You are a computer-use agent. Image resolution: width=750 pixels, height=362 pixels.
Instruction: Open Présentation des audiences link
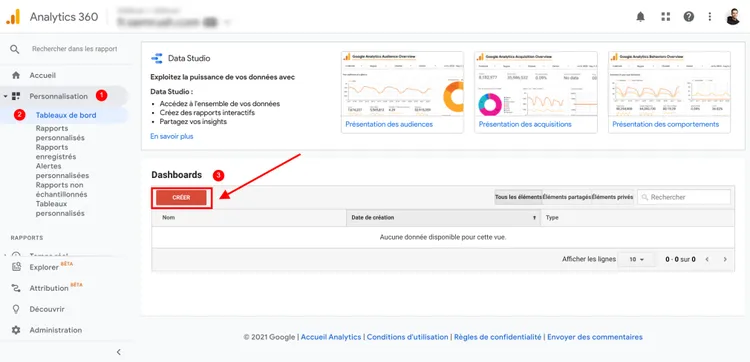[x=389, y=124]
